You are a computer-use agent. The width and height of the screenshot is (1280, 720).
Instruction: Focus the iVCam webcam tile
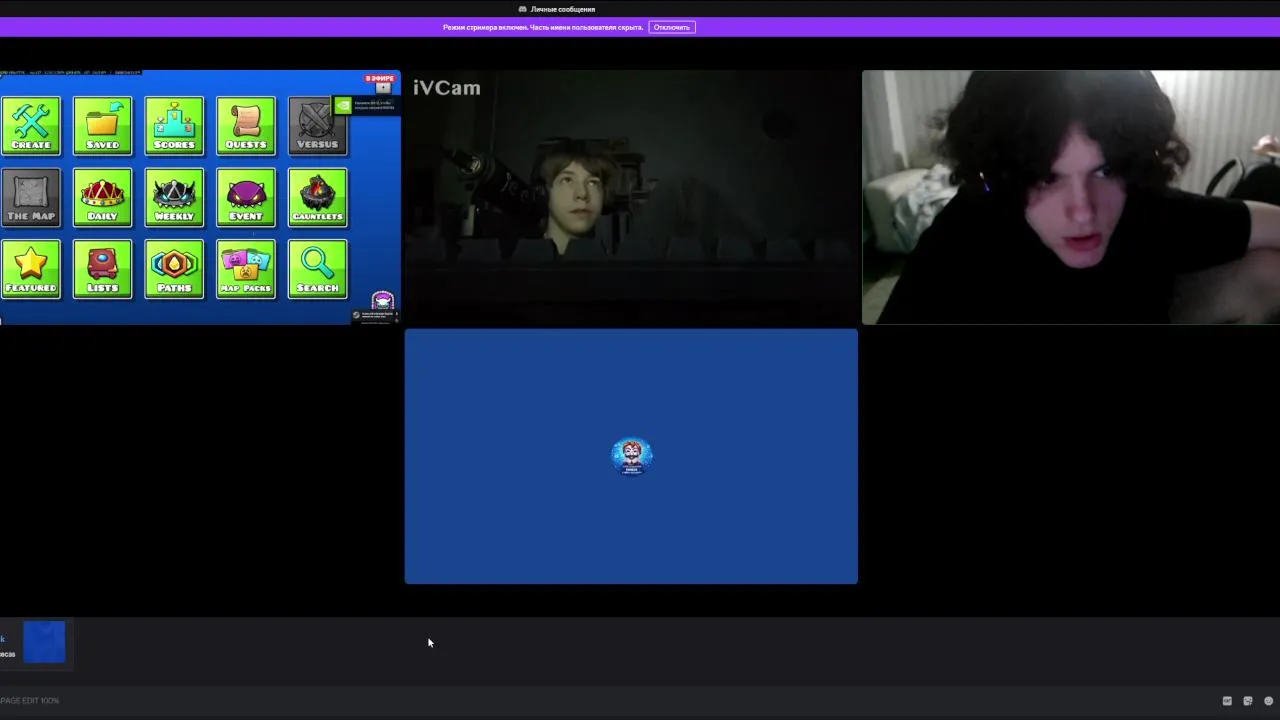(x=631, y=197)
